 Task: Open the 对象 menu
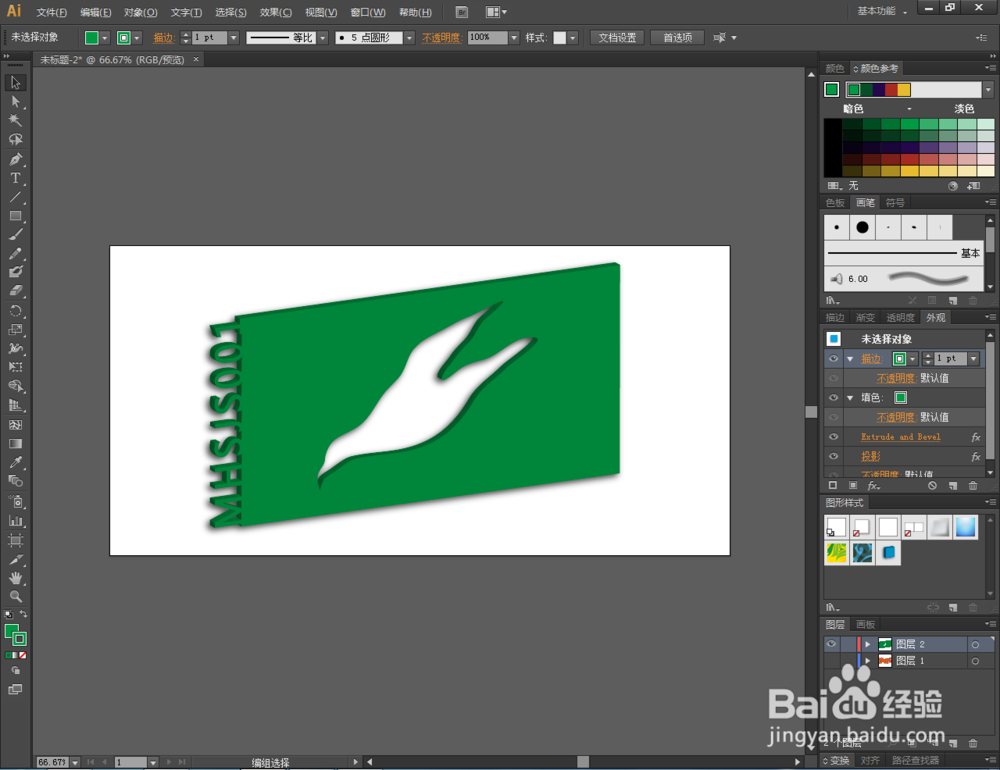click(140, 13)
